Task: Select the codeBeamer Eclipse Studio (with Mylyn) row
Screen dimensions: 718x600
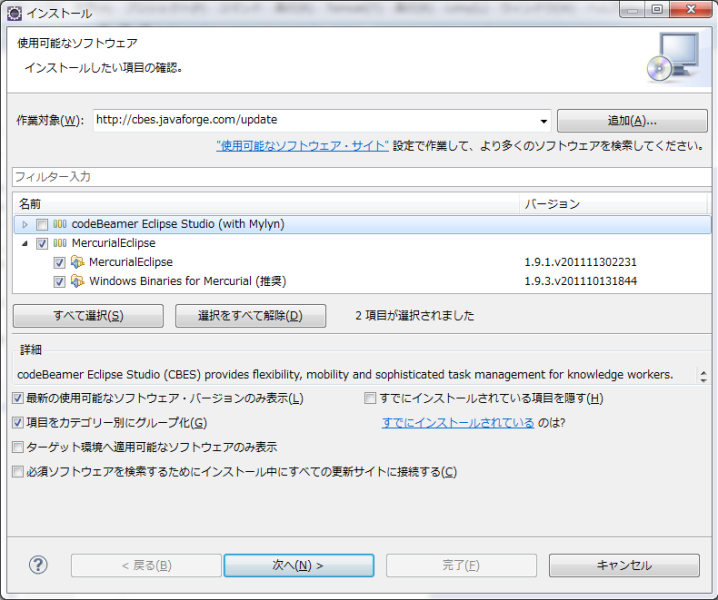Action: pyautogui.click(x=362, y=224)
